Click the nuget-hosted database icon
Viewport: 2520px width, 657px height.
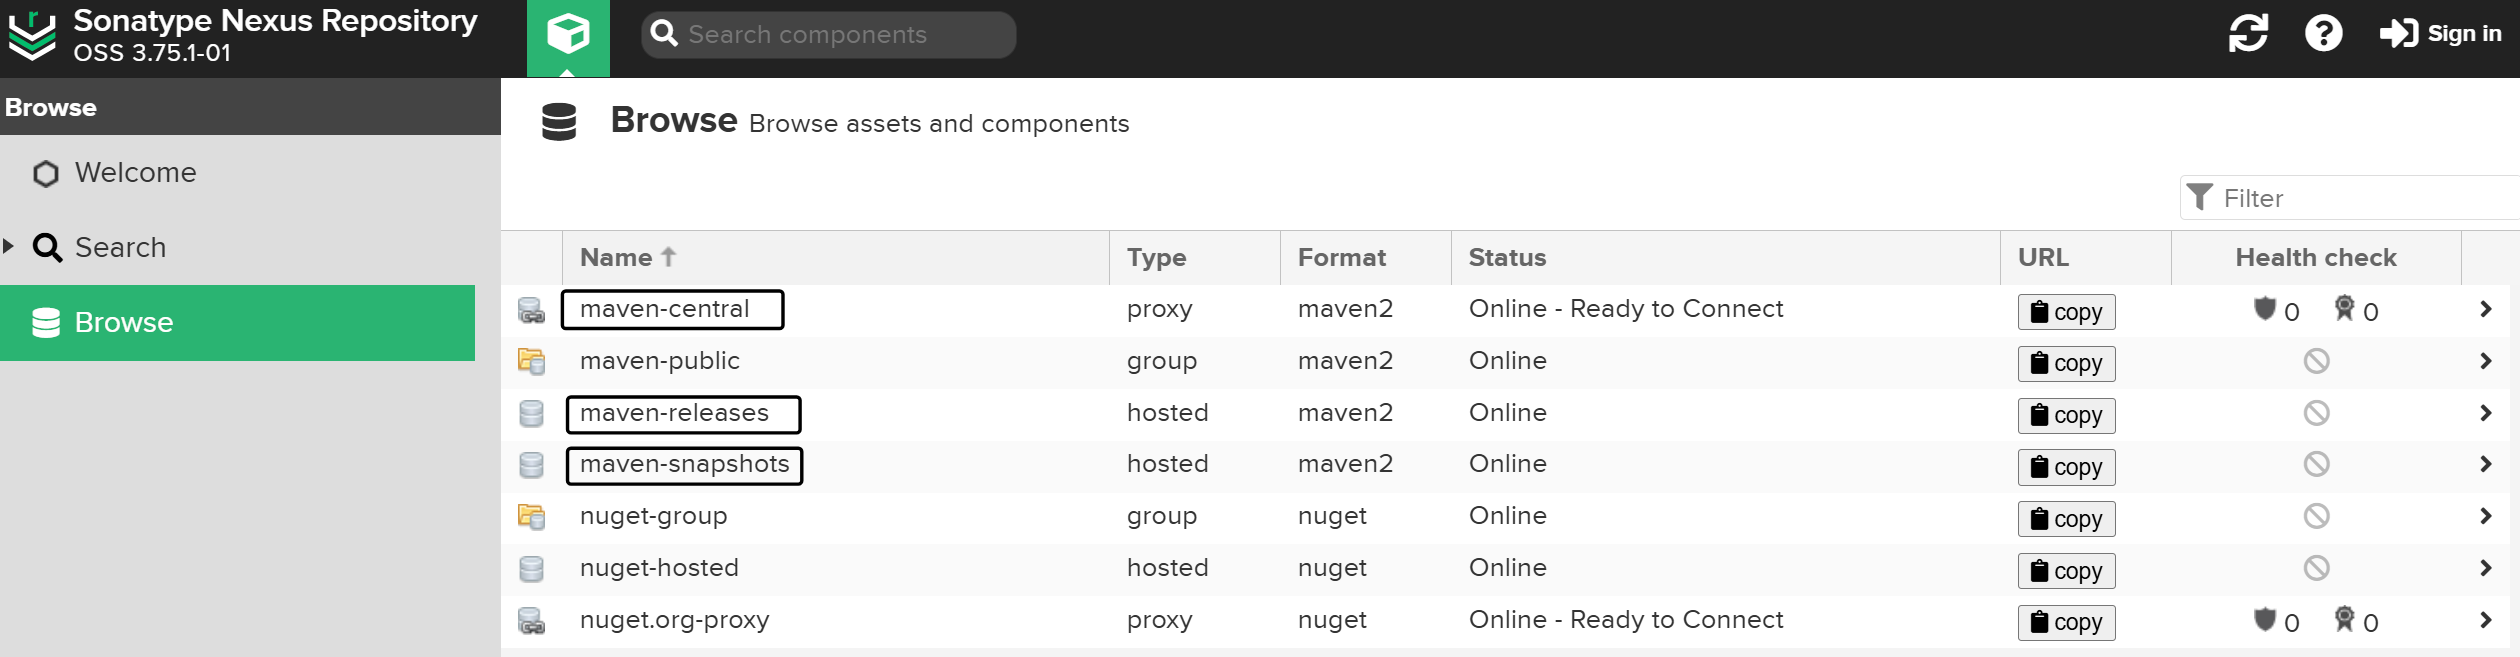pos(532,568)
